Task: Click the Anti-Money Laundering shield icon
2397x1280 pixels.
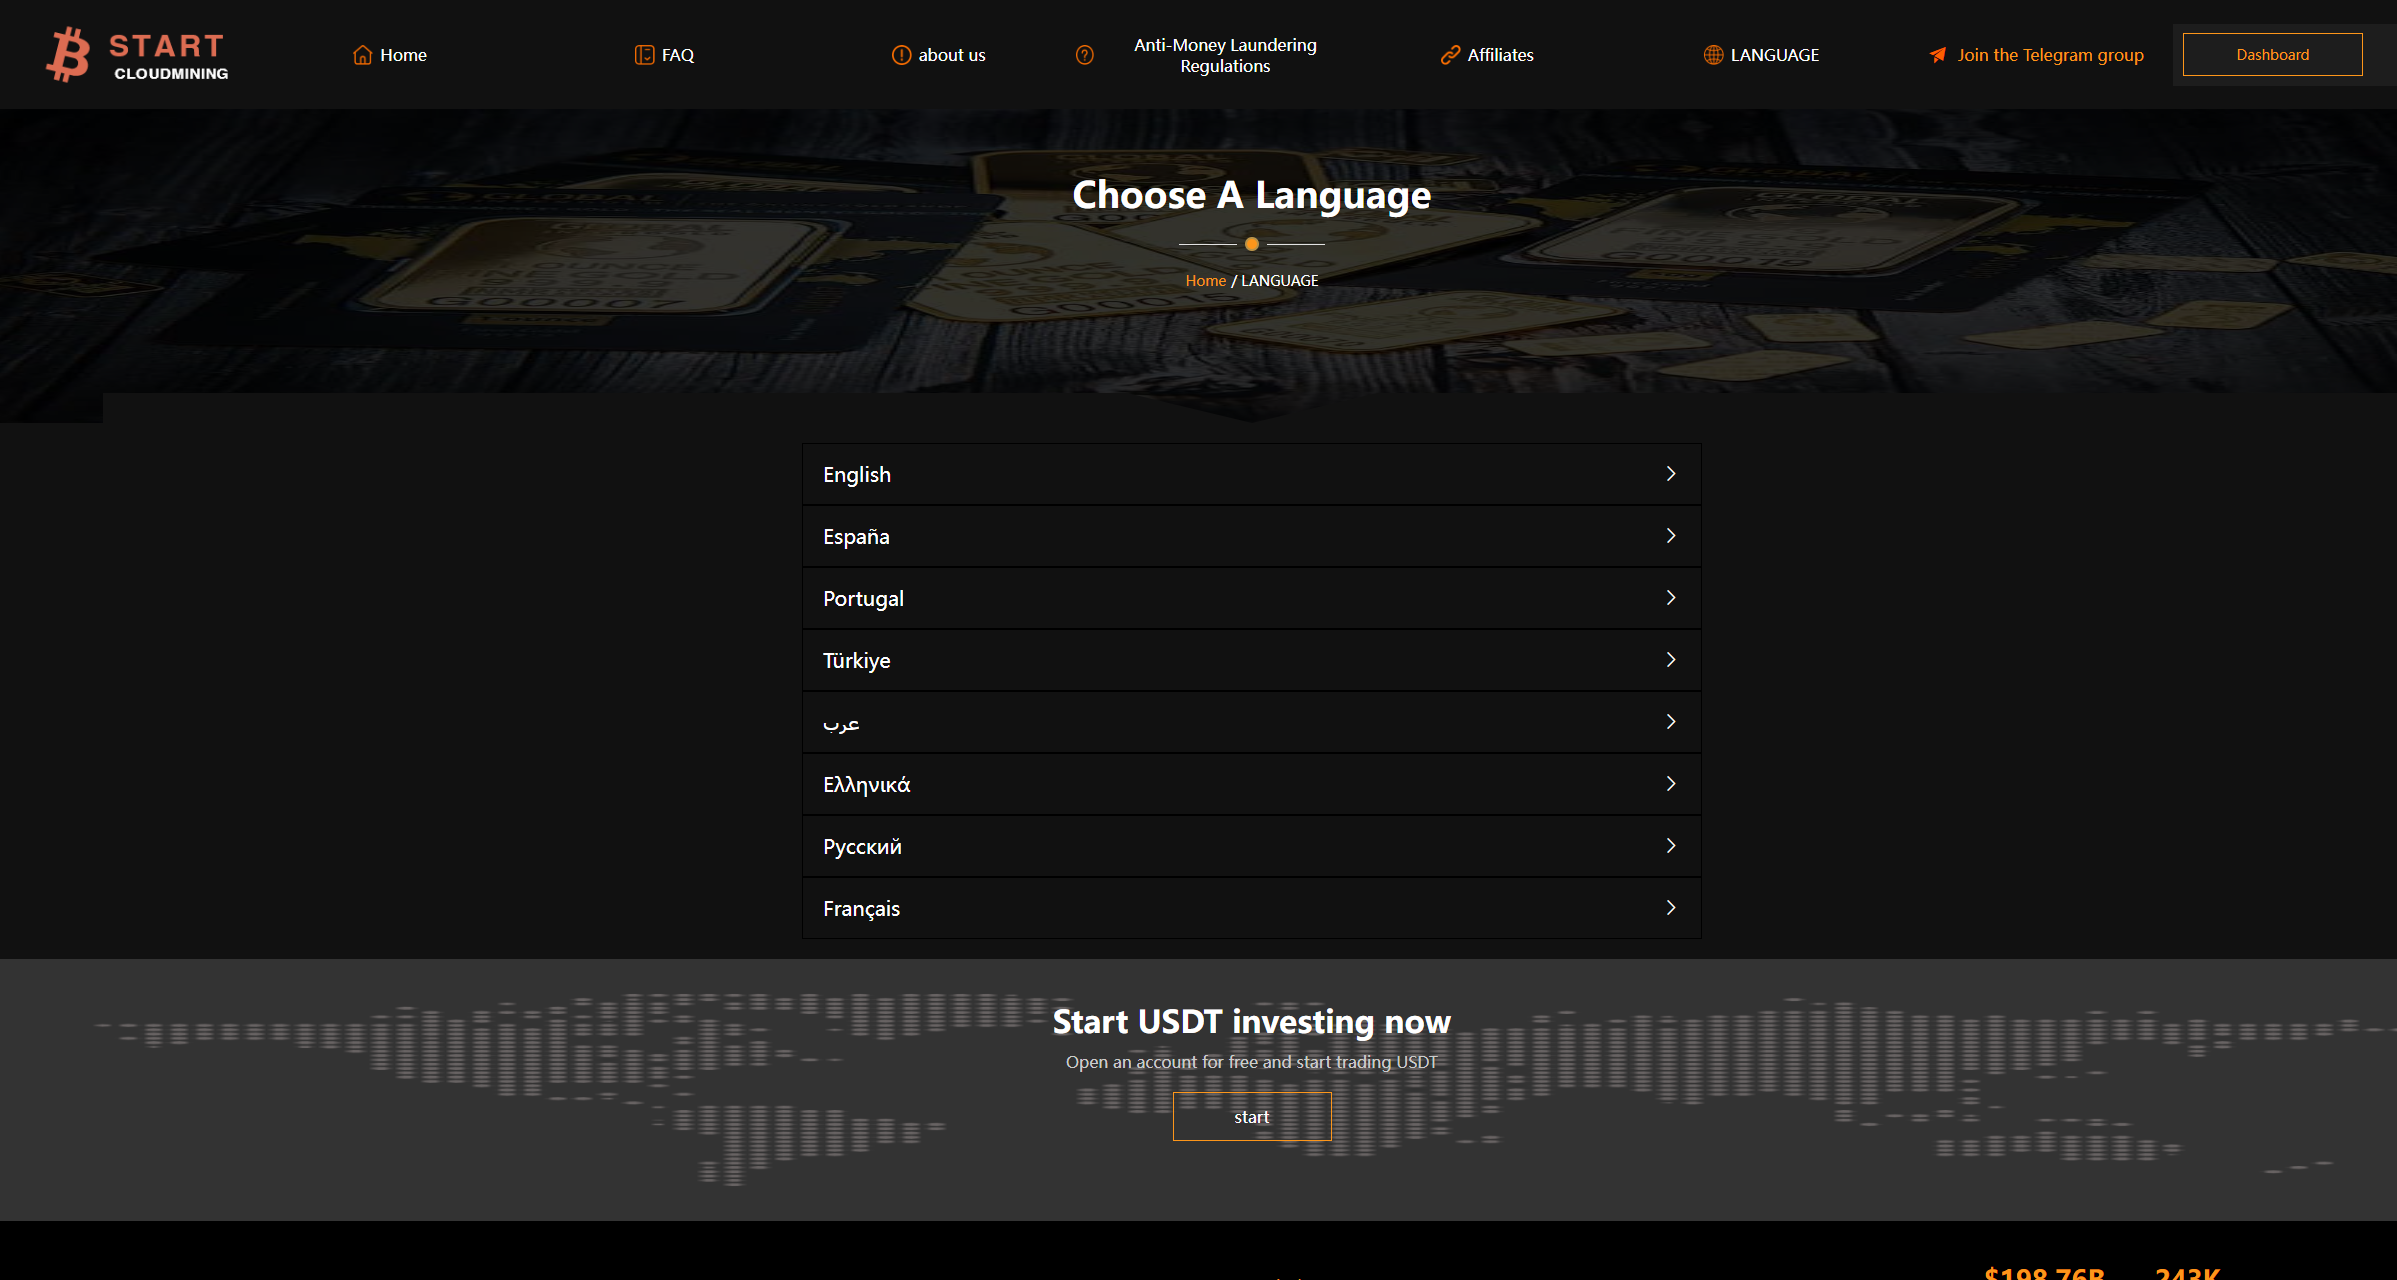Action: (x=1084, y=52)
